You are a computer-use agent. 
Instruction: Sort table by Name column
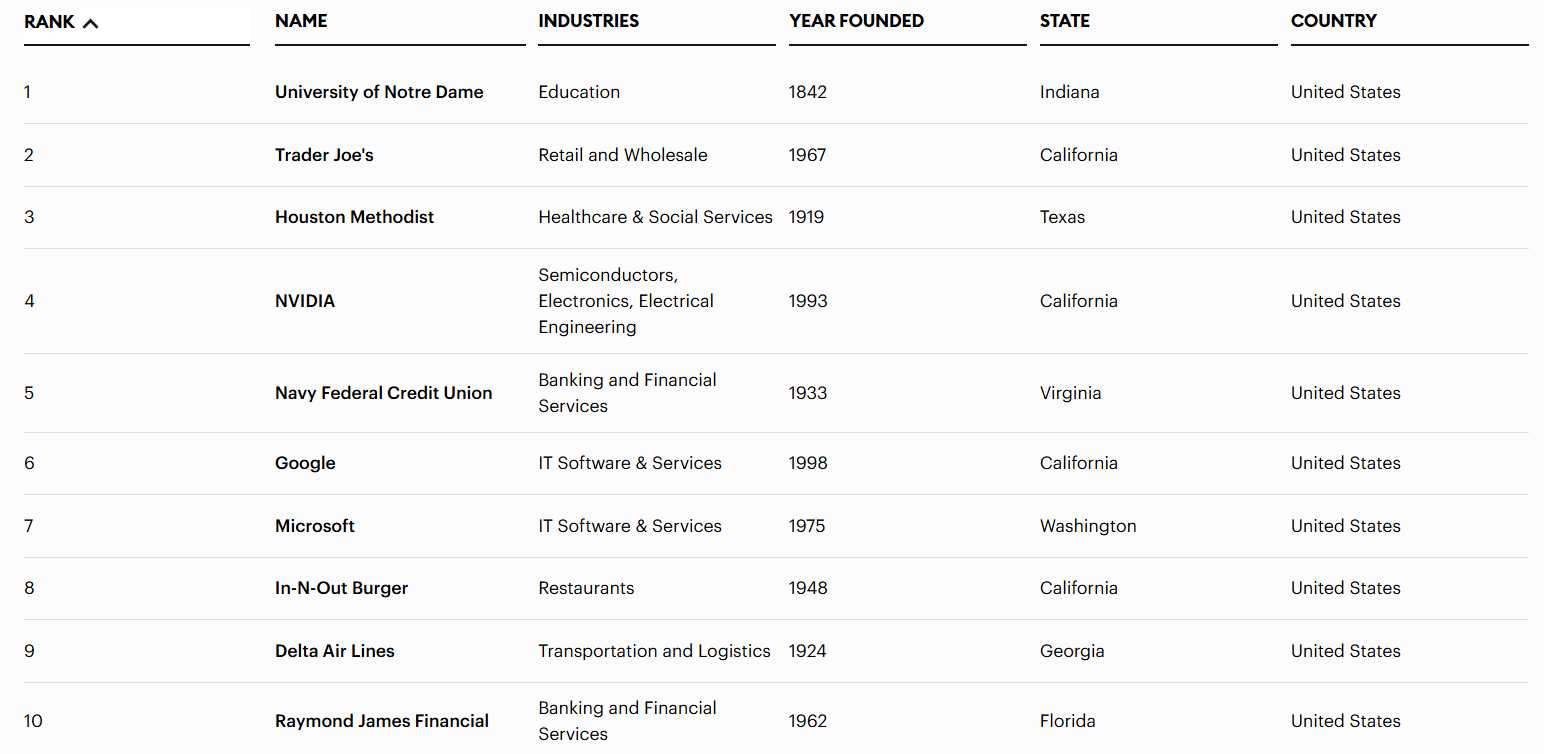click(x=301, y=21)
